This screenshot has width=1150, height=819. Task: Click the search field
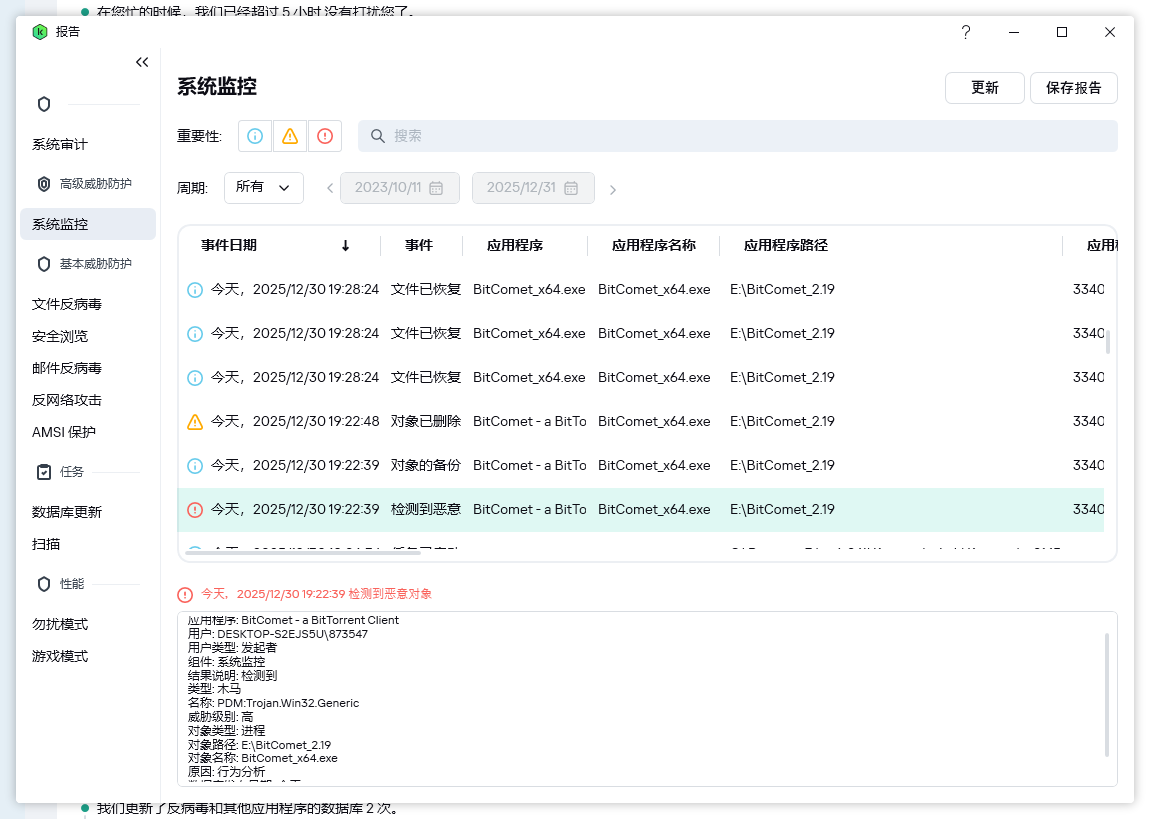[738, 136]
